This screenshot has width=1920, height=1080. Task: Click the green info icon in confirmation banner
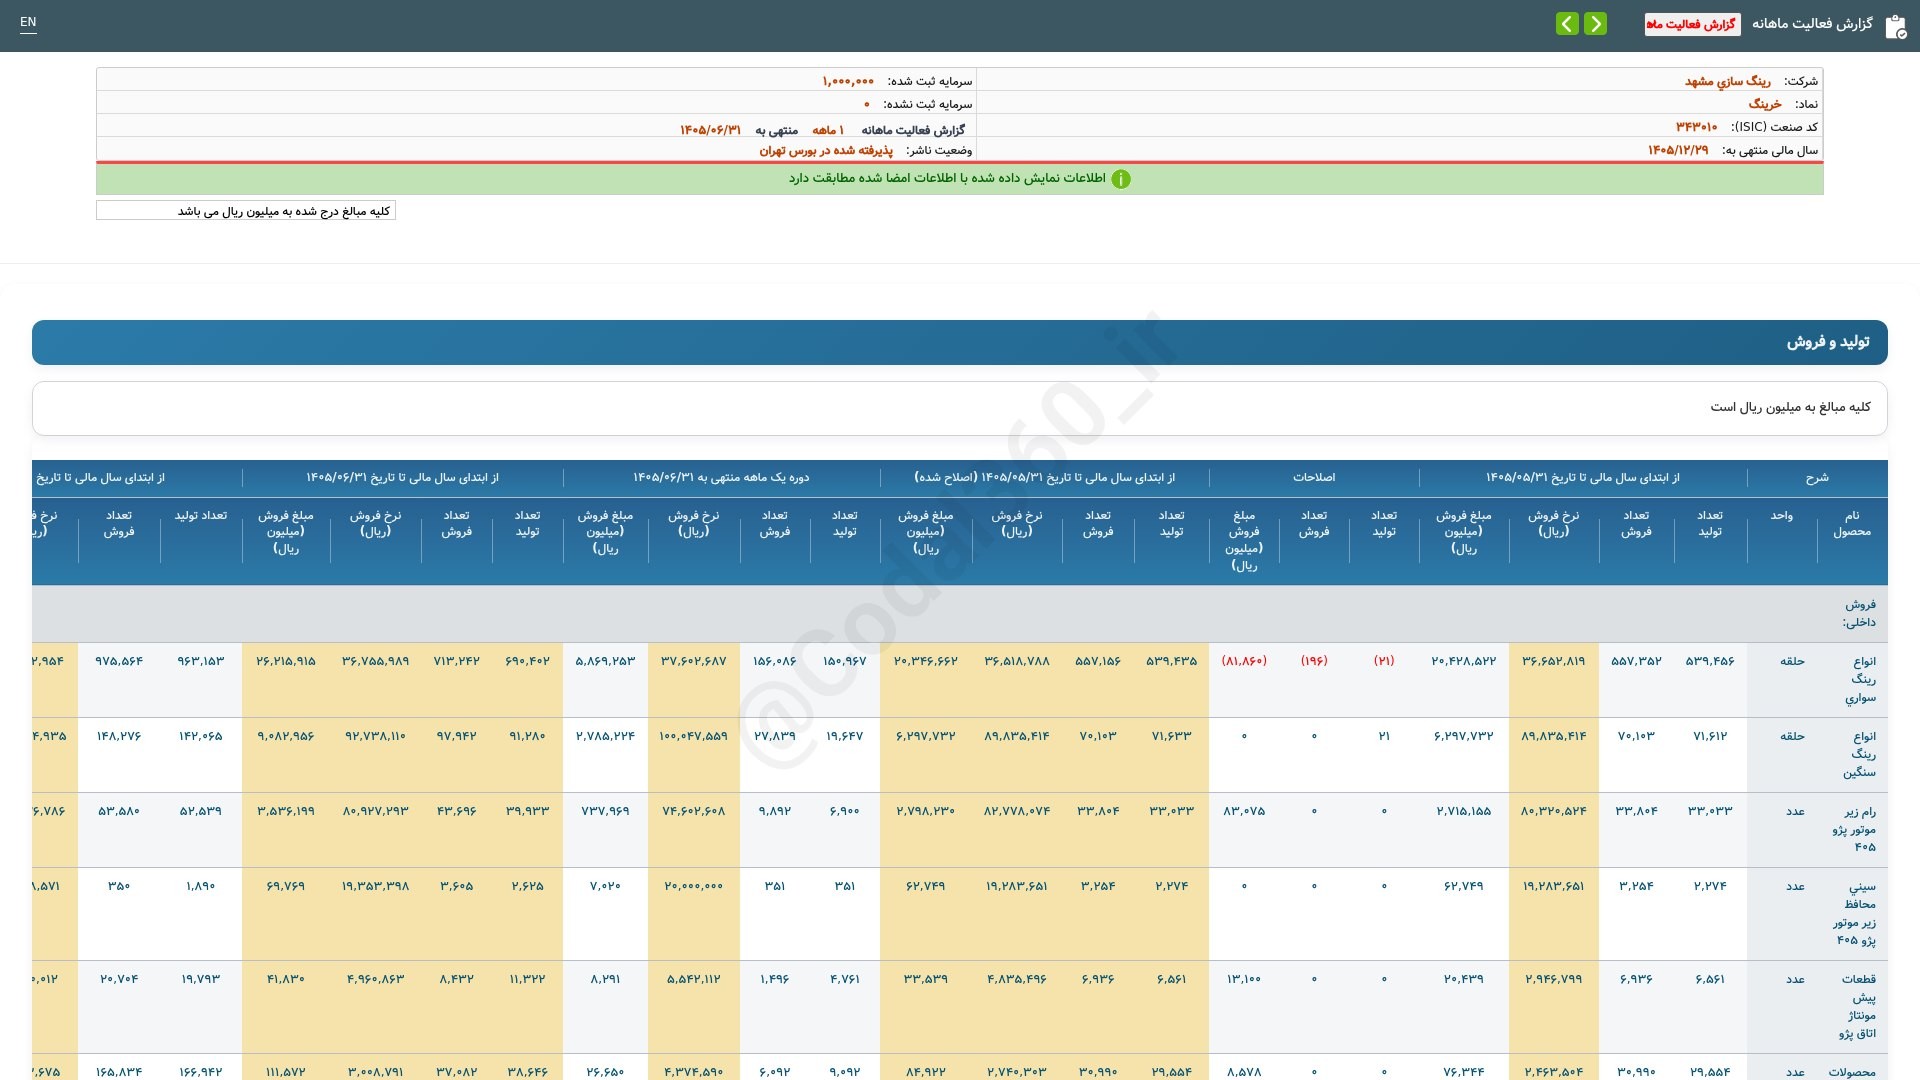tap(1121, 179)
